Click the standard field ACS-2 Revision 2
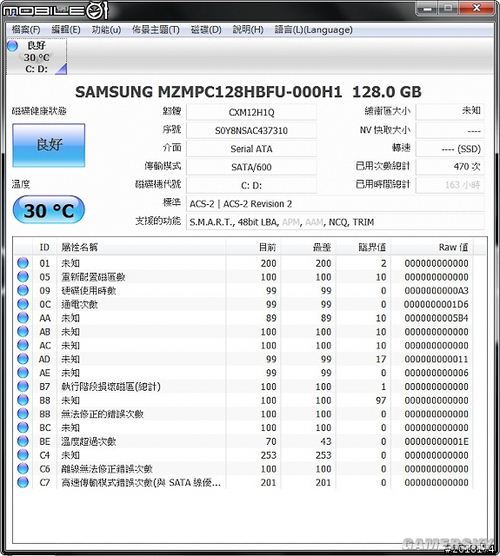This screenshot has height=556, width=500. pyautogui.click(x=335, y=204)
